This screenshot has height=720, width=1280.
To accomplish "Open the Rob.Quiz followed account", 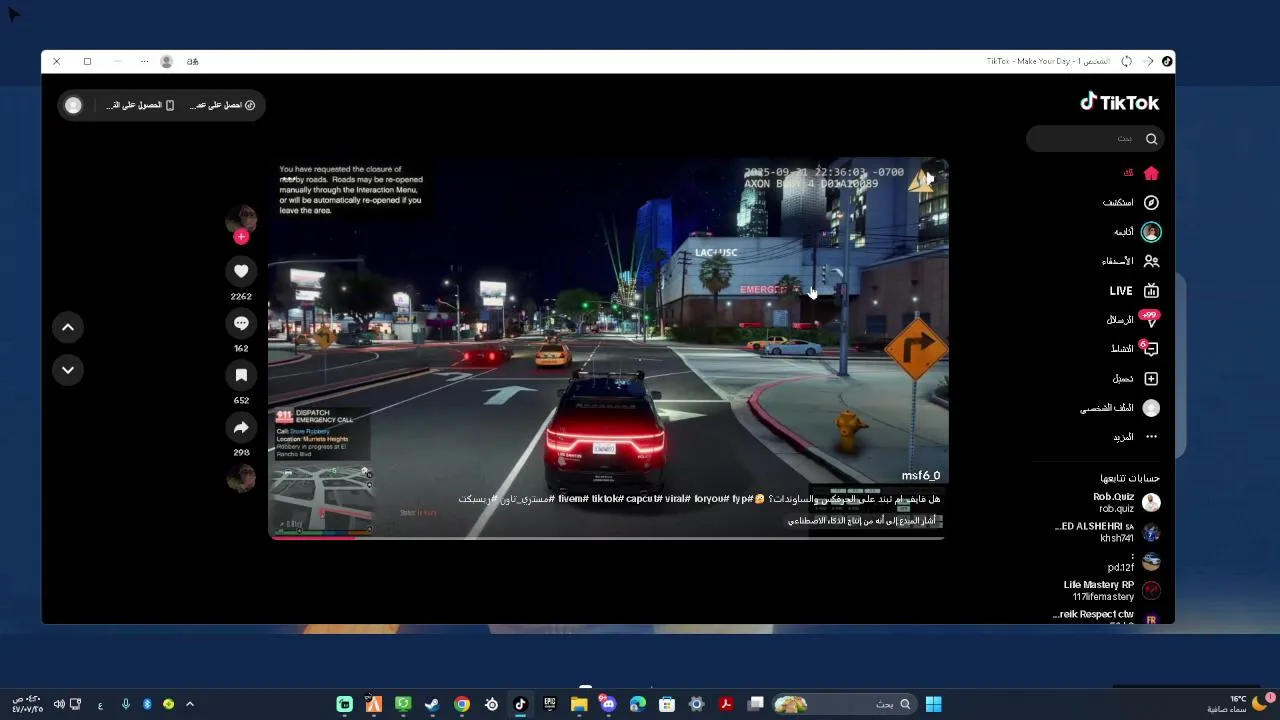I will [1125, 502].
